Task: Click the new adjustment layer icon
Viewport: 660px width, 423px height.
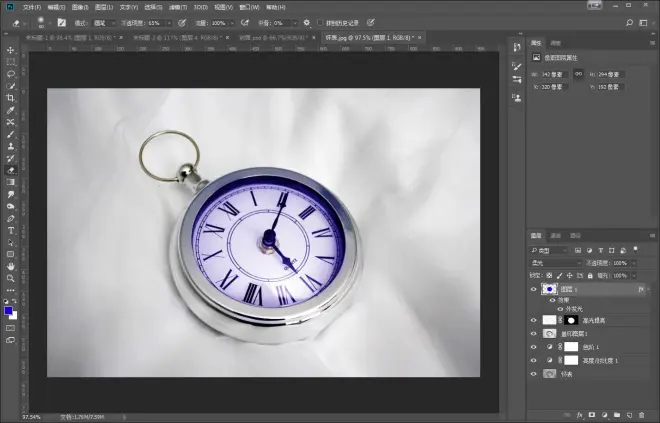Action: point(604,415)
